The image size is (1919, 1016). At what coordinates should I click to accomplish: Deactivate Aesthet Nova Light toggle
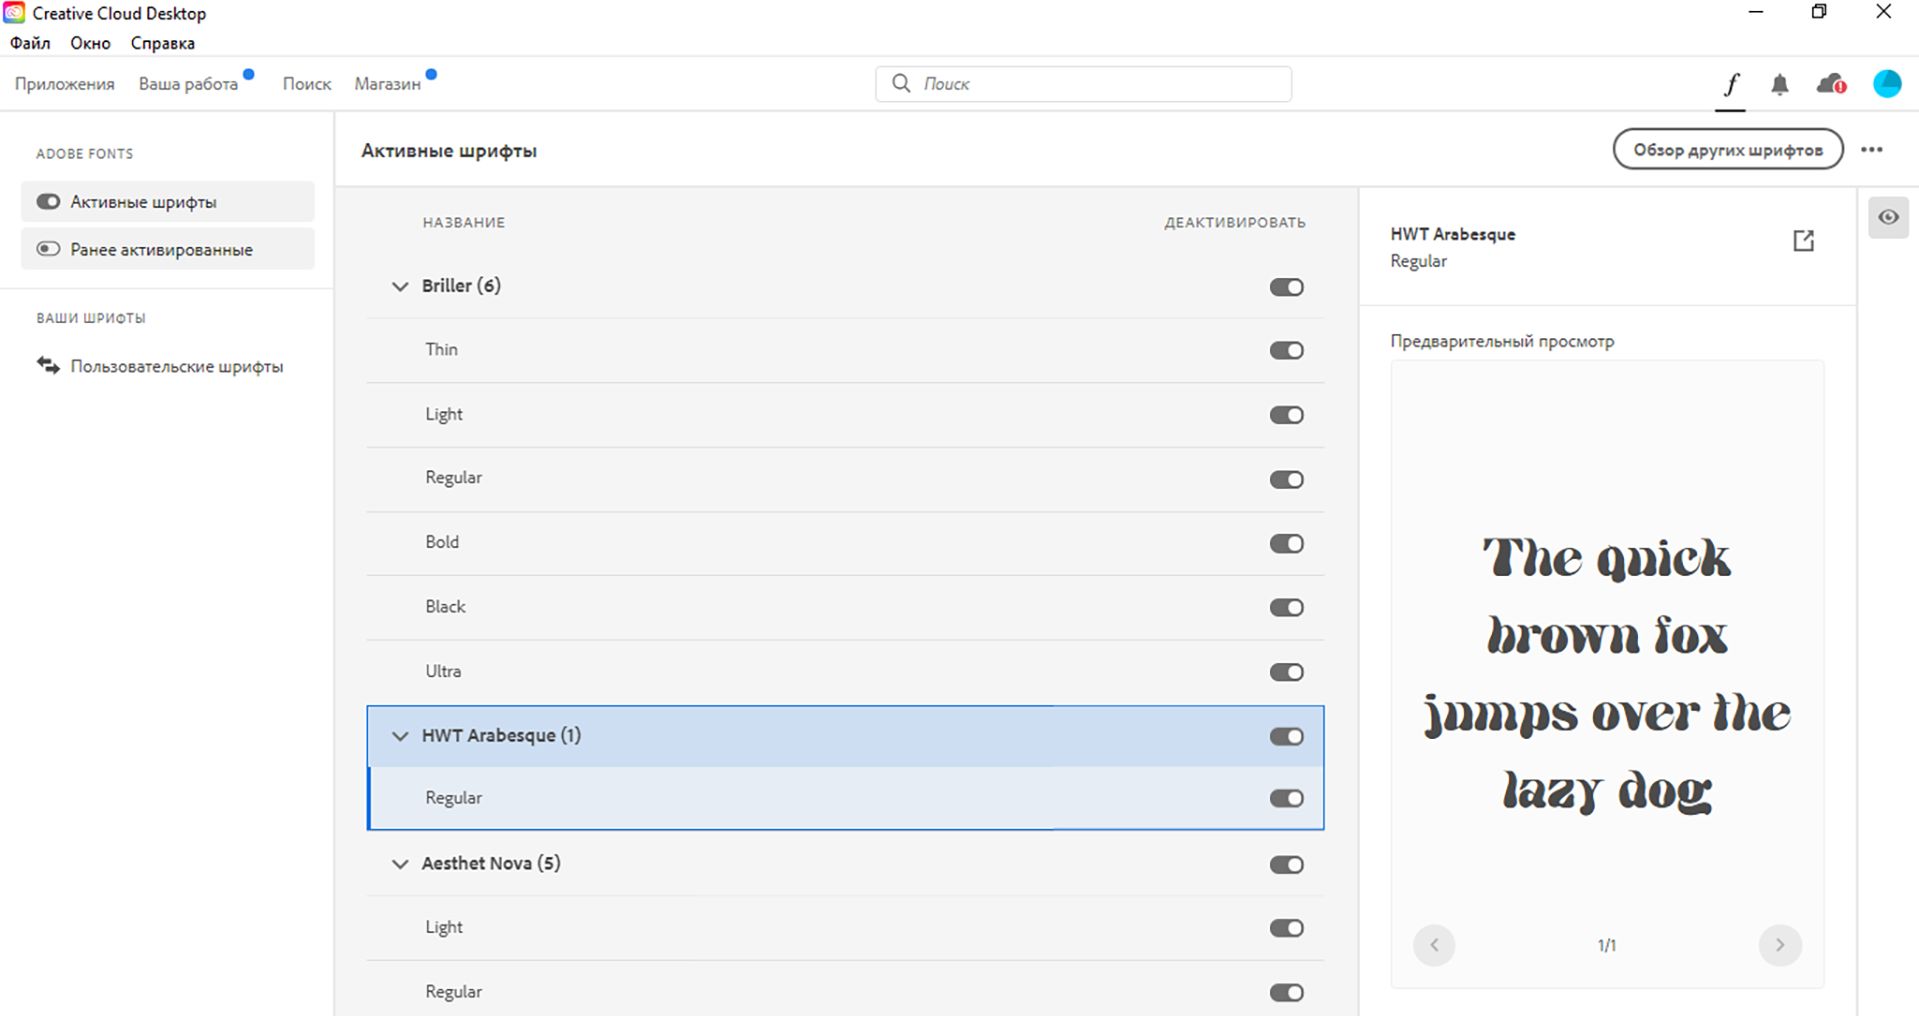[1287, 928]
